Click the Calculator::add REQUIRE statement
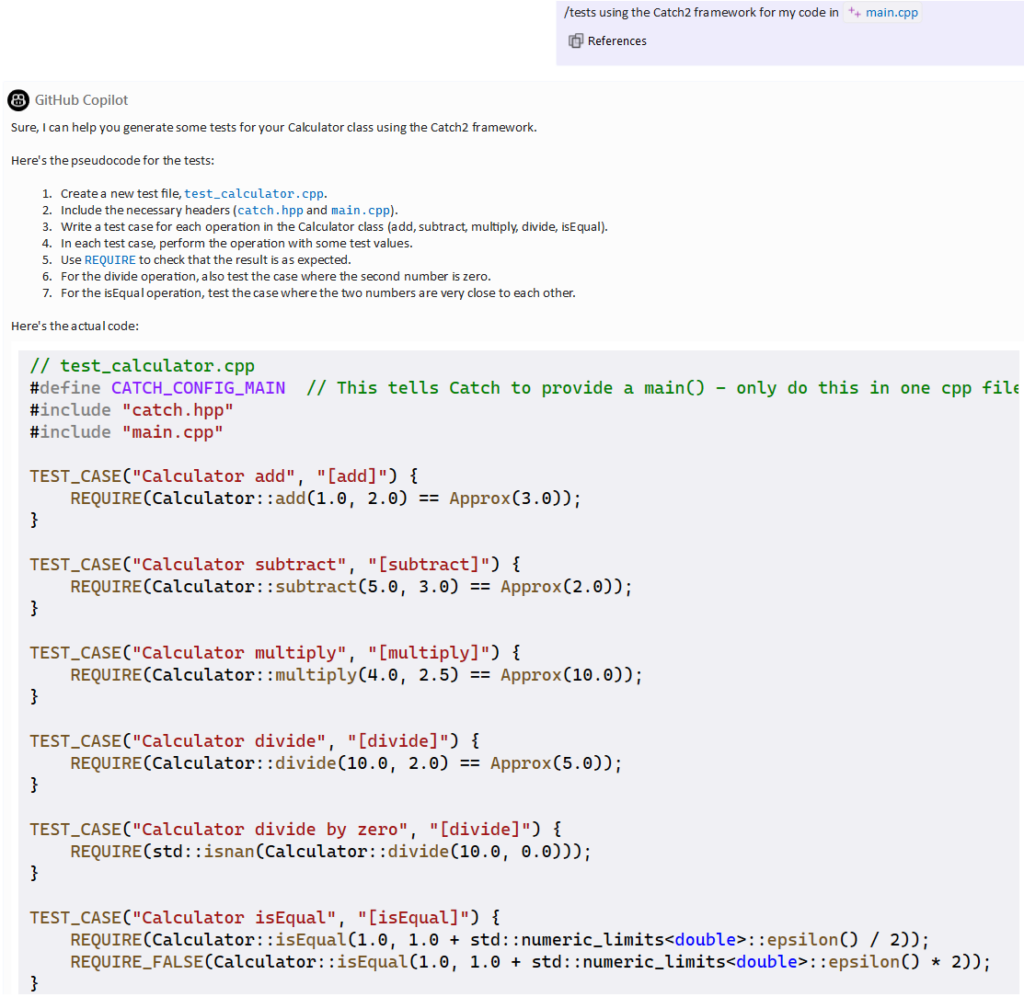This screenshot has width=1024, height=997. pos(325,498)
